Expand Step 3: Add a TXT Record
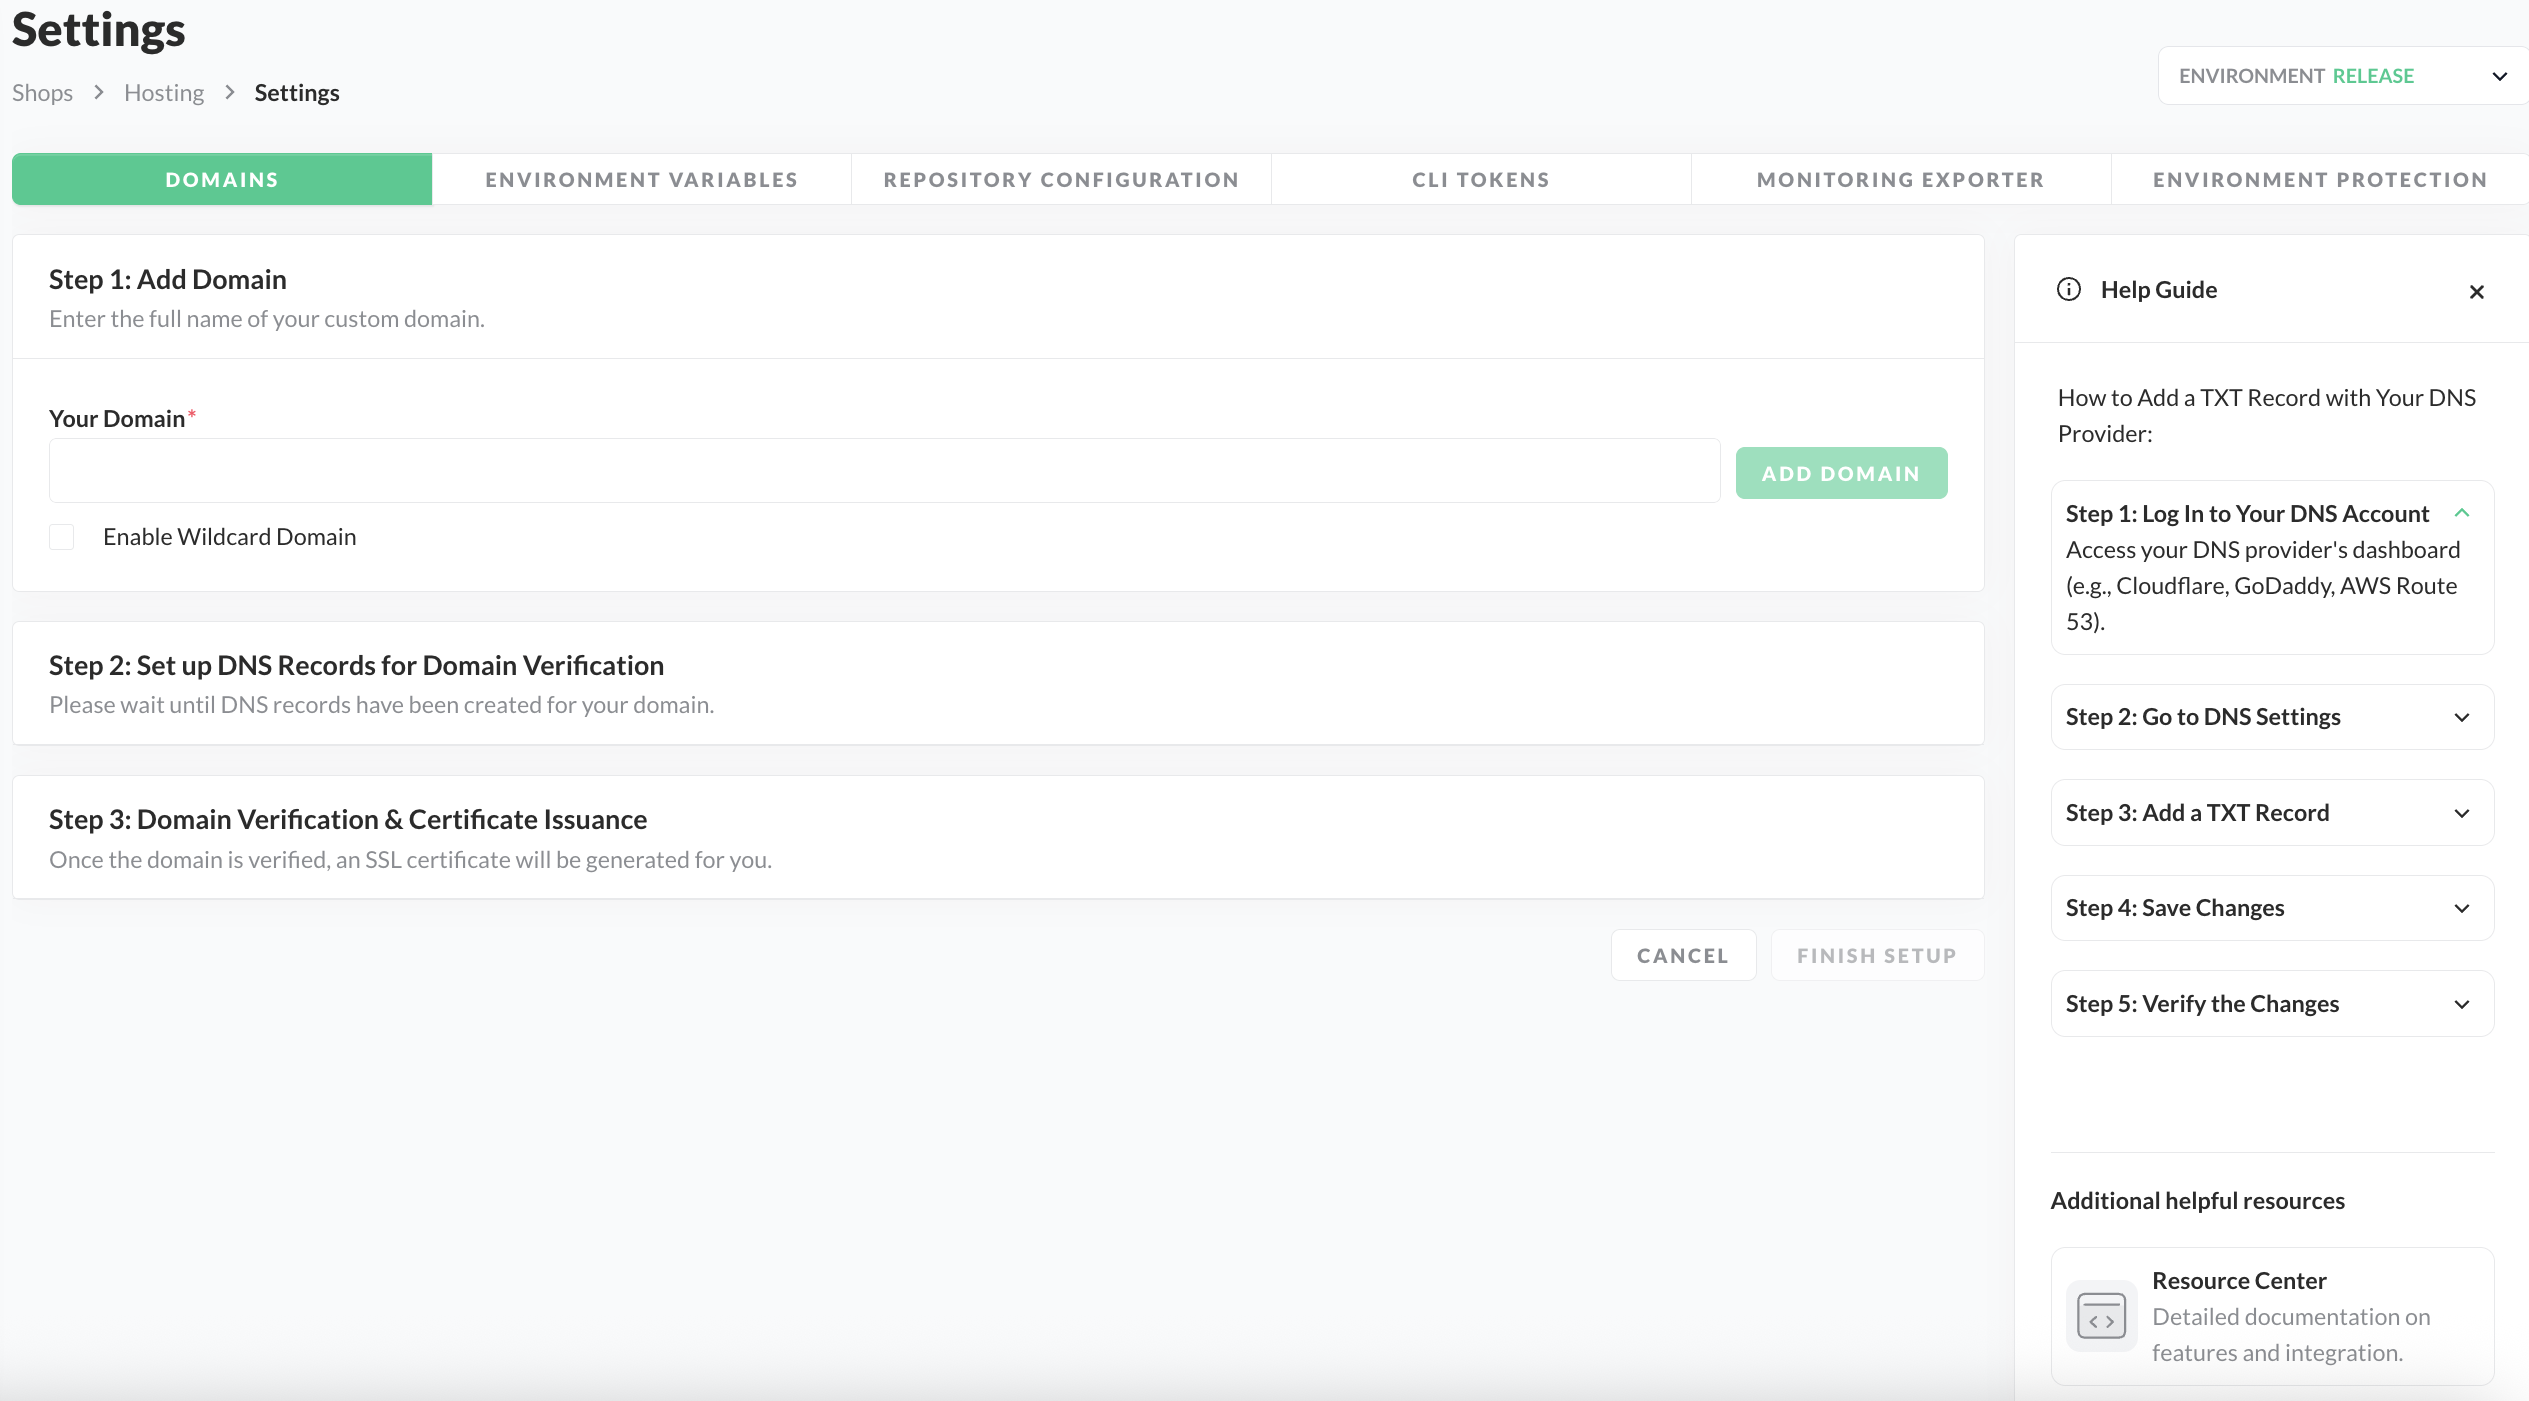 click(2461, 813)
